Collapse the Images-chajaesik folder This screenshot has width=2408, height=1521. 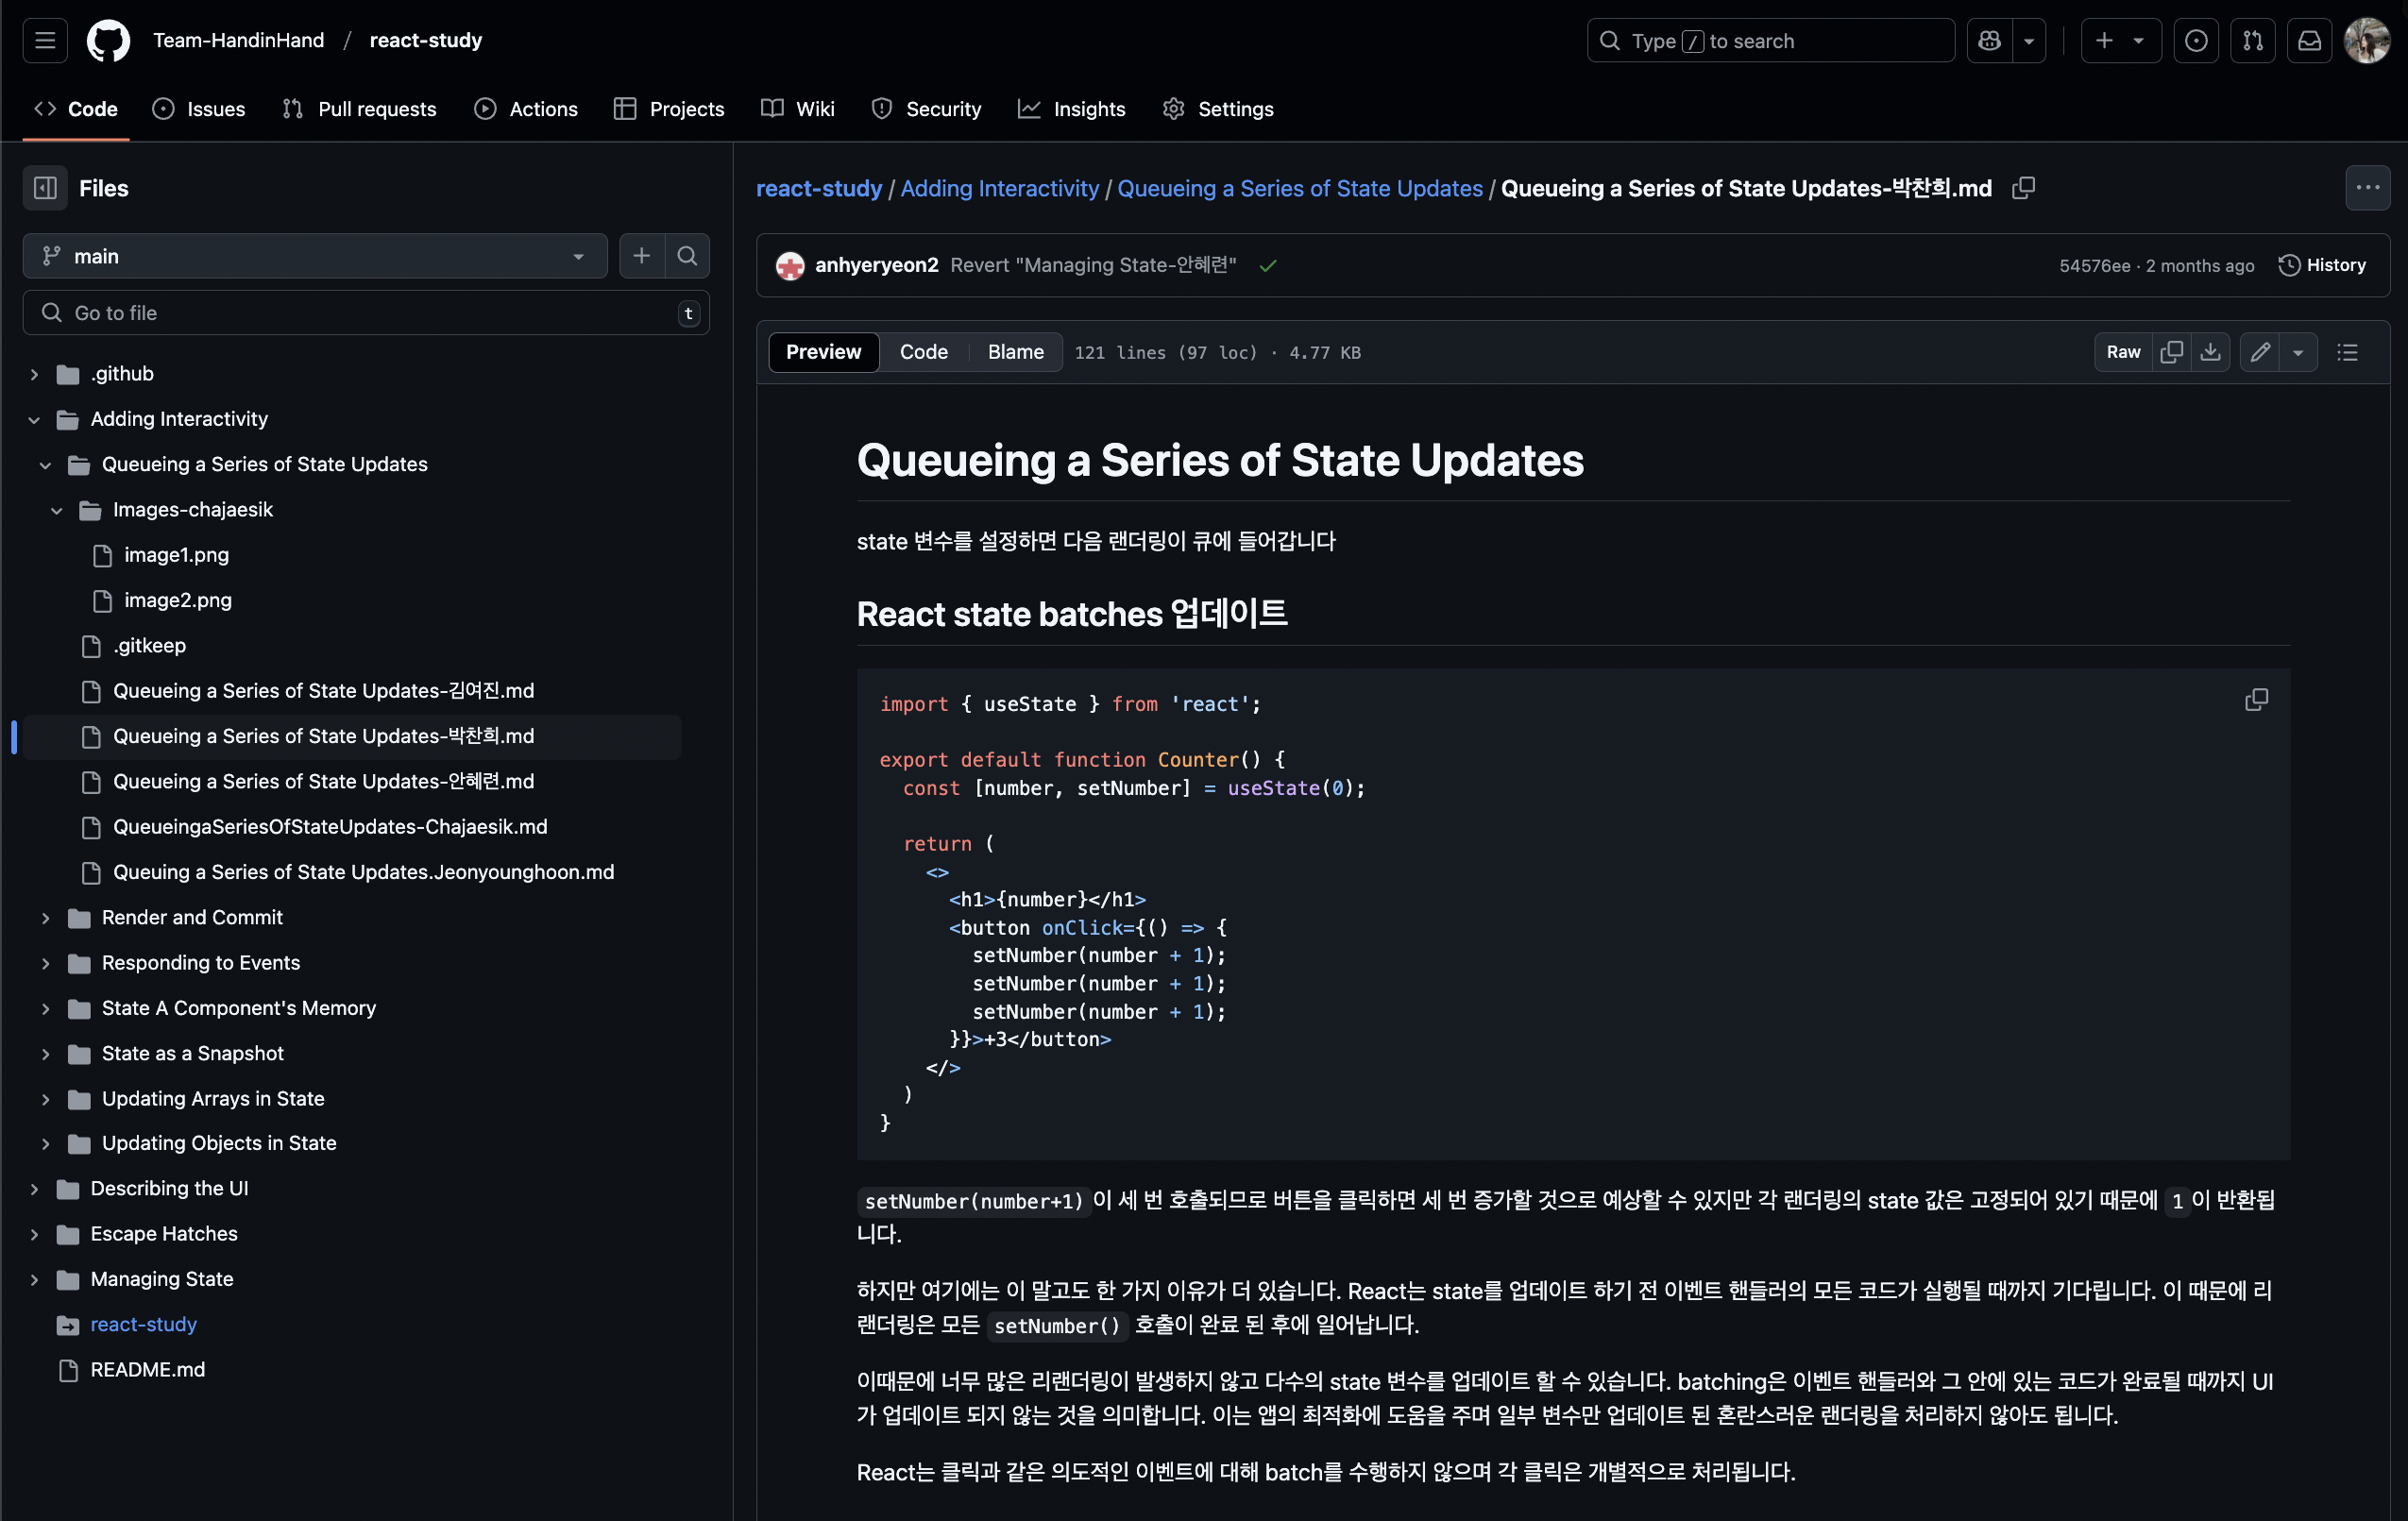click(x=57, y=510)
